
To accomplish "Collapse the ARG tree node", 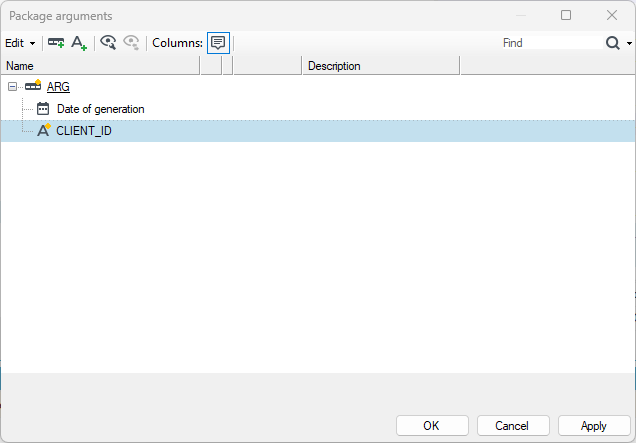I will (13, 86).
